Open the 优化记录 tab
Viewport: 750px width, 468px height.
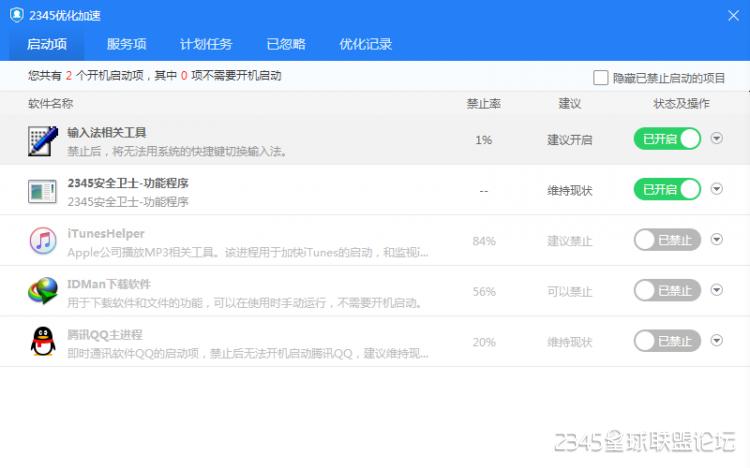click(x=365, y=44)
